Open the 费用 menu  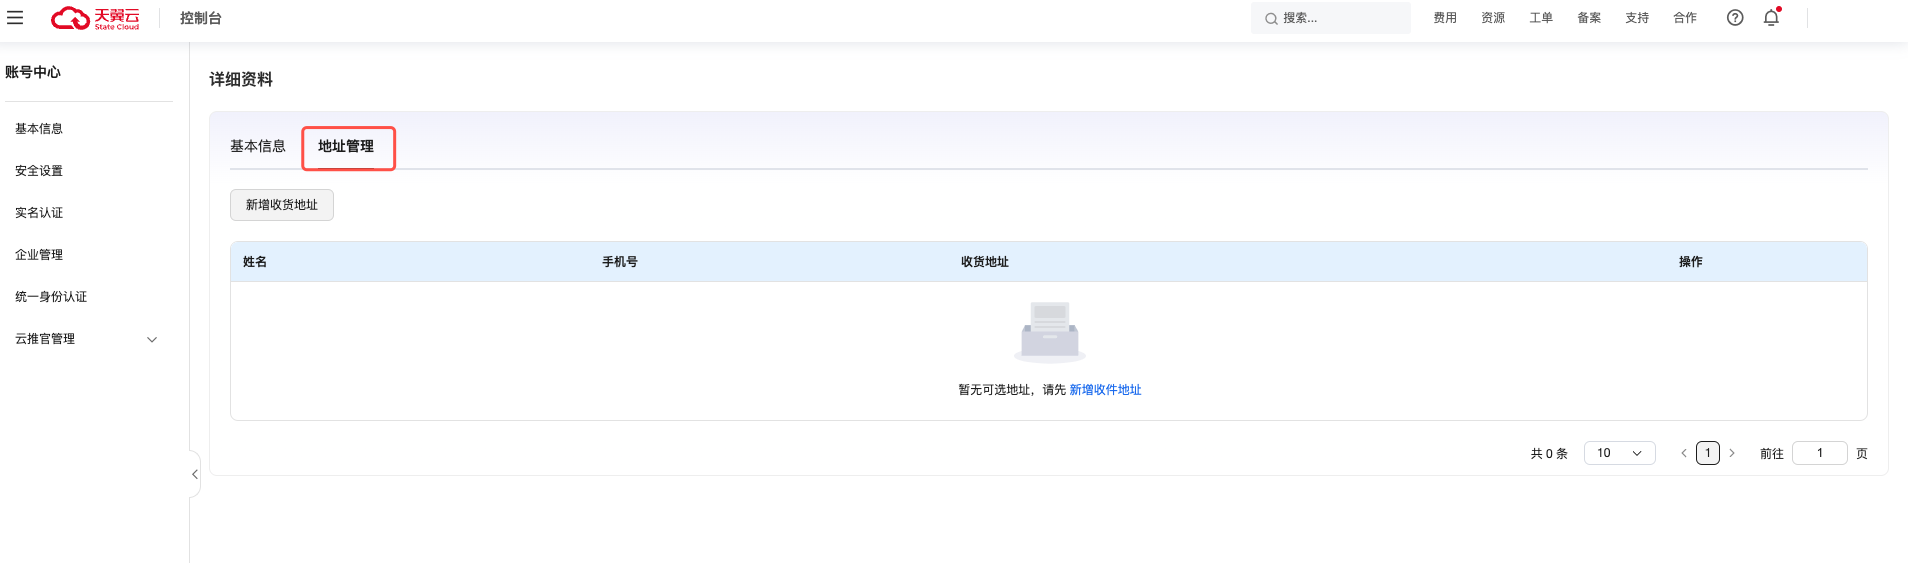pos(1445,18)
